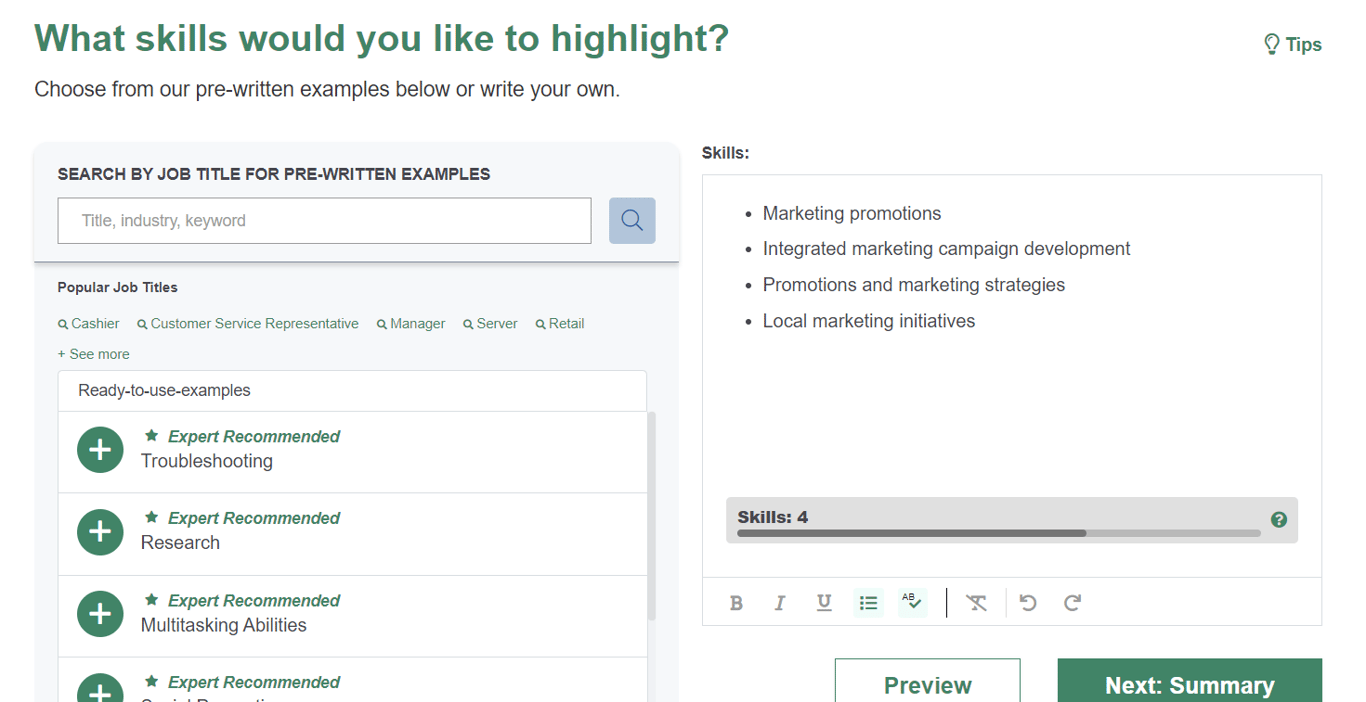Open the lightbulb Tips link
This screenshot has height=702, width=1366.
click(x=1293, y=44)
